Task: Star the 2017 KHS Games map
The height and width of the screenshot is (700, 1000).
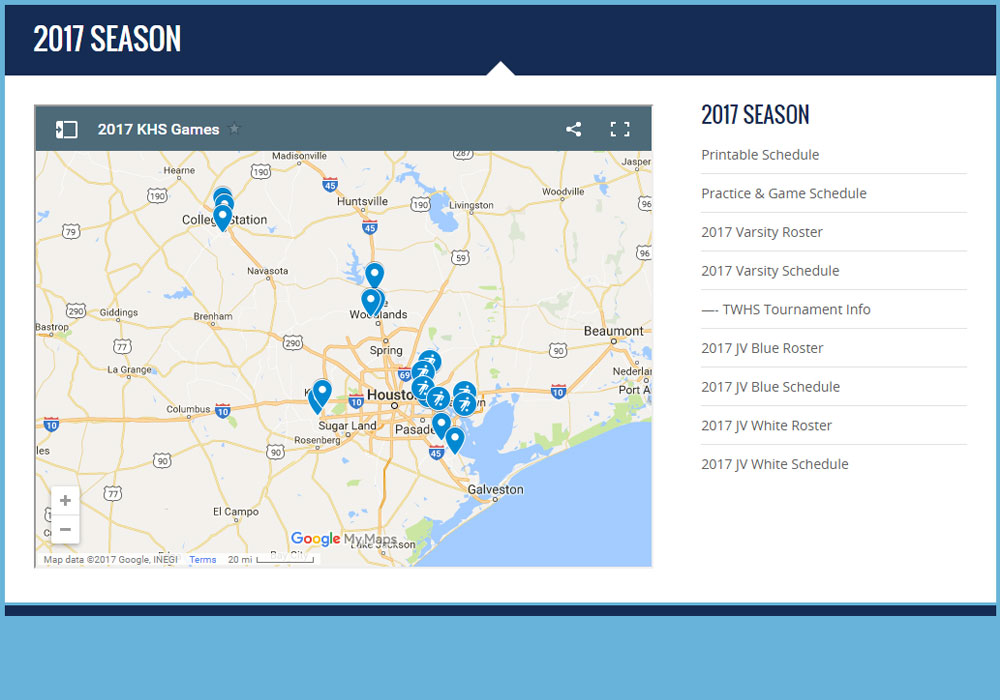Action: click(x=235, y=129)
